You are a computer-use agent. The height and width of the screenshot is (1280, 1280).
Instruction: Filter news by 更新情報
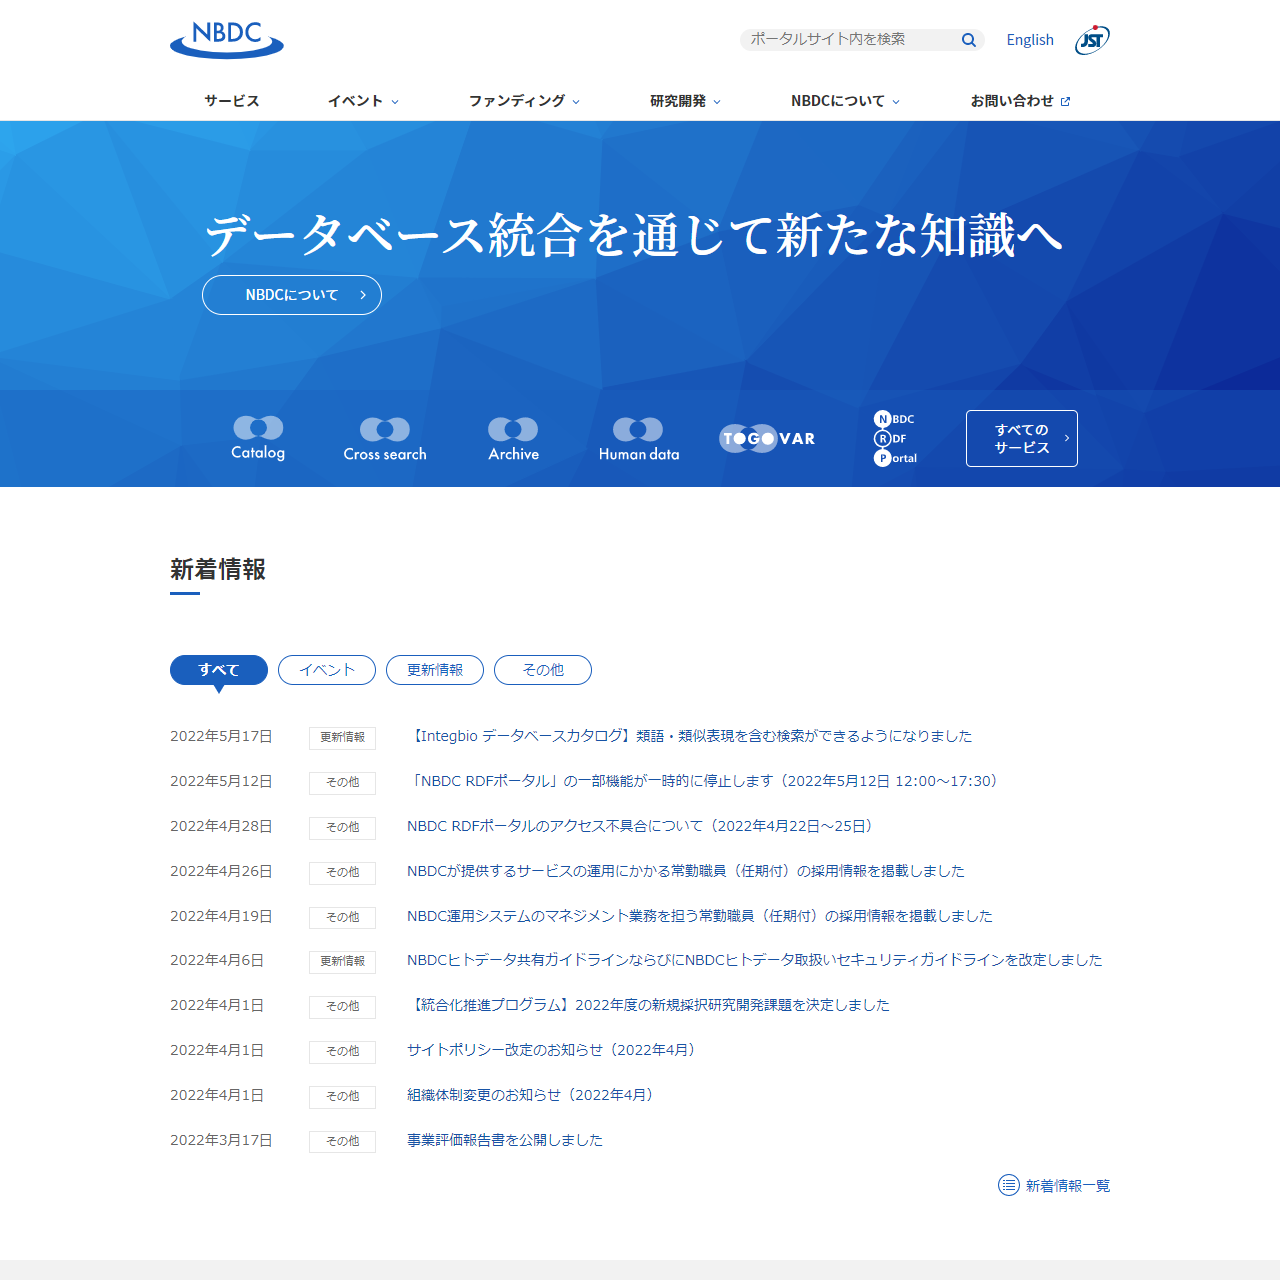click(435, 670)
